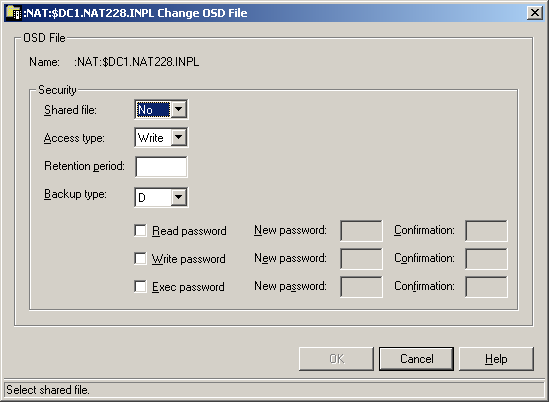
Task: Click Confirmation field for Write password
Action: tap(486, 259)
